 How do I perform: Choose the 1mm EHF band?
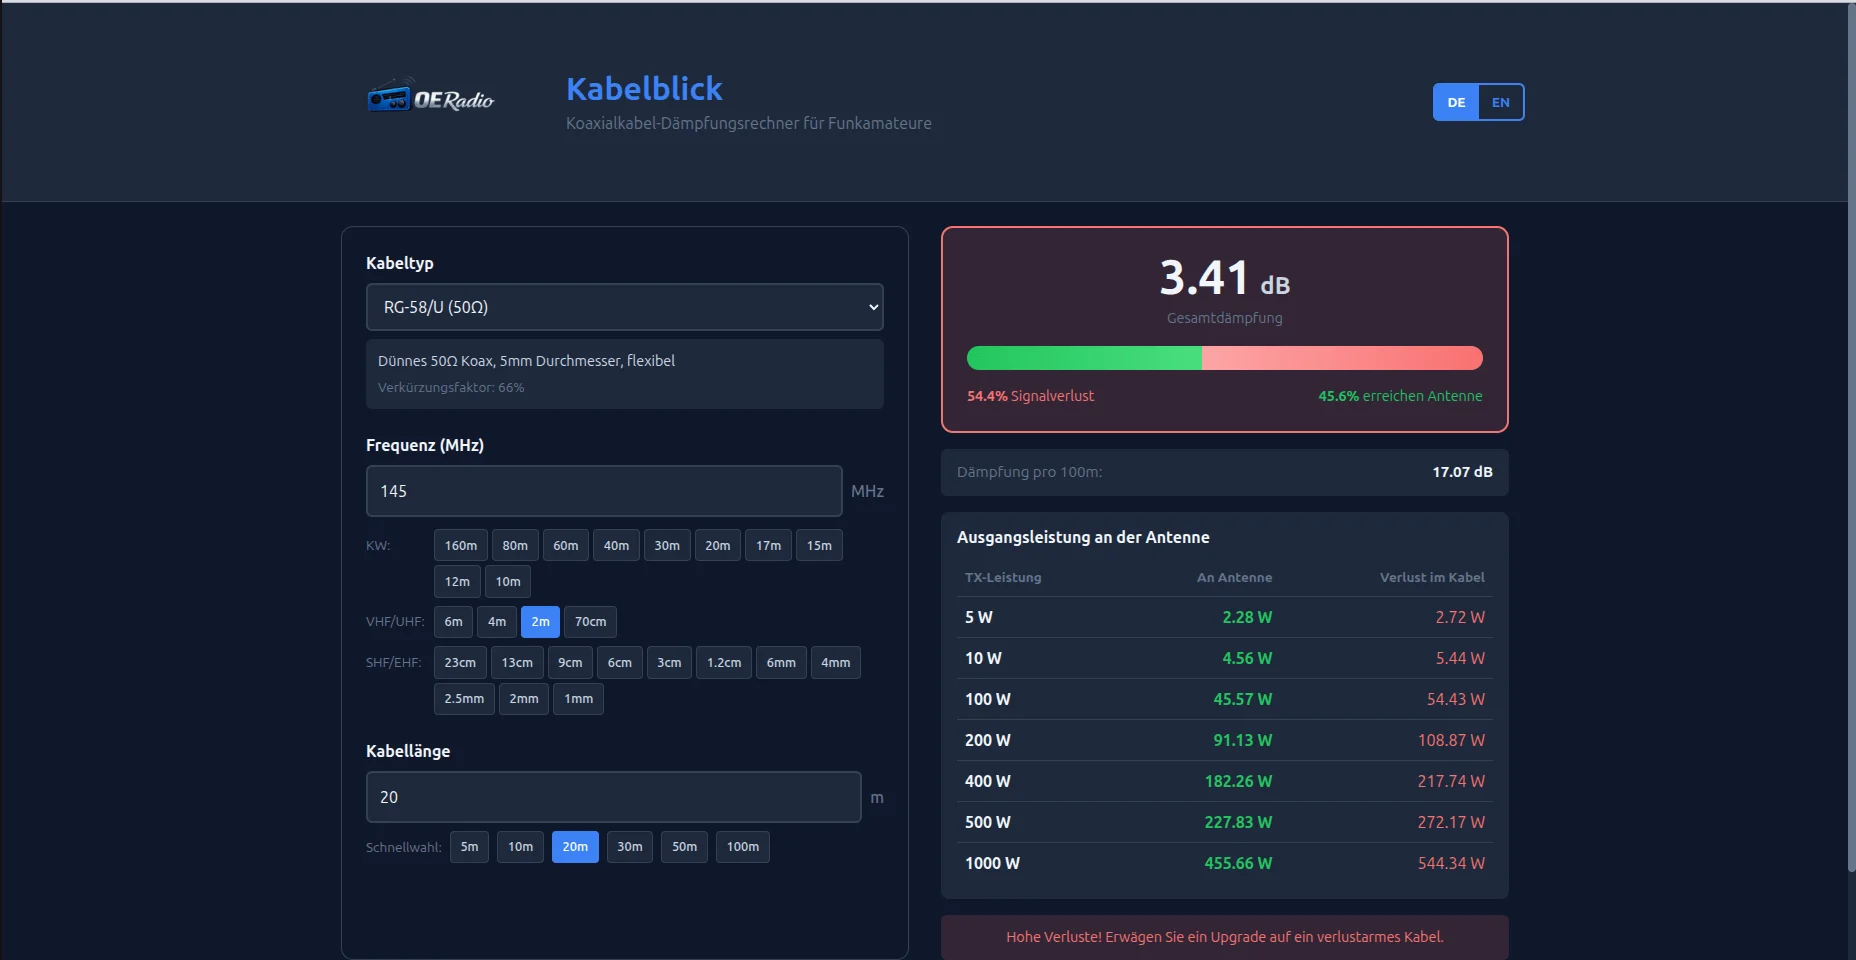578,698
